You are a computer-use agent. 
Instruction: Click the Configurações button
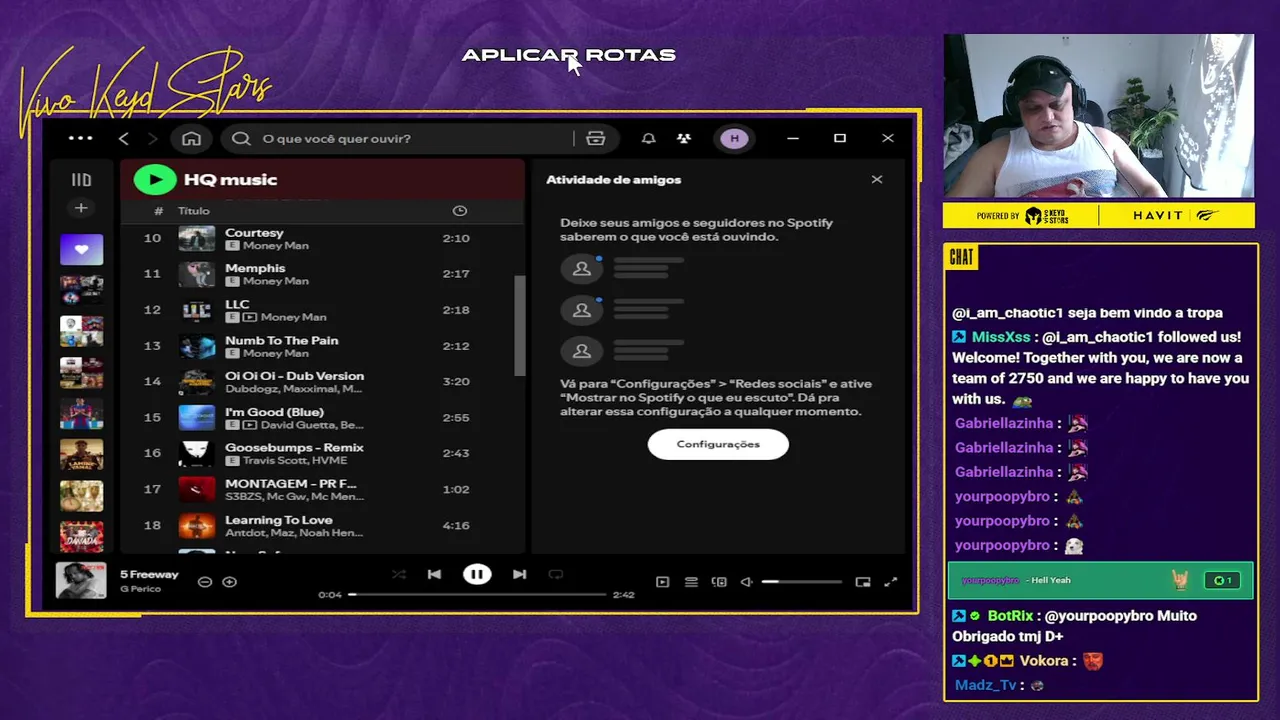tap(718, 444)
